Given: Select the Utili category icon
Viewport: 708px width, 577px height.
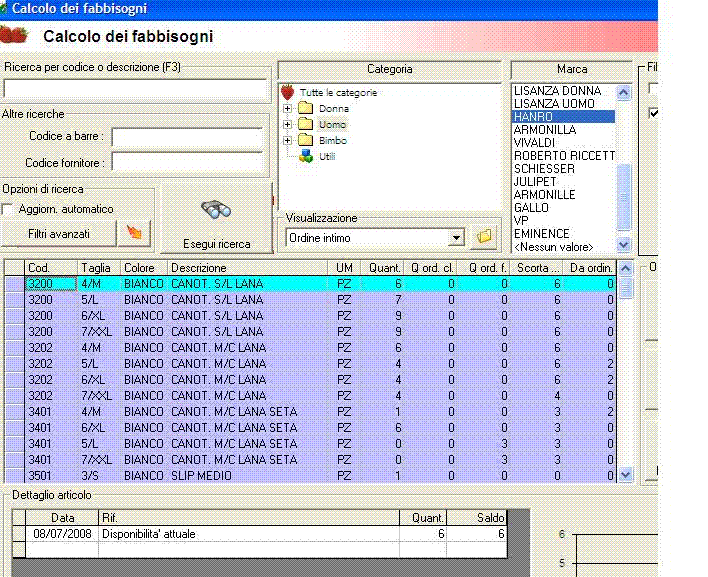Looking at the screenshot, I should (307, 156).
